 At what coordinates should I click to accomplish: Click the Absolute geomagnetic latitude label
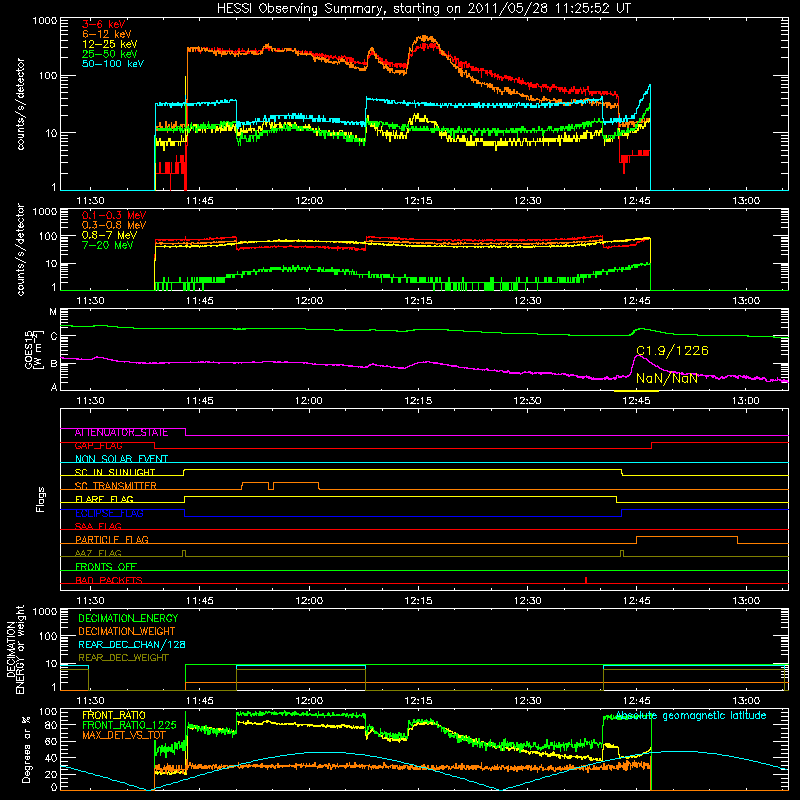[x=691, y=716]
